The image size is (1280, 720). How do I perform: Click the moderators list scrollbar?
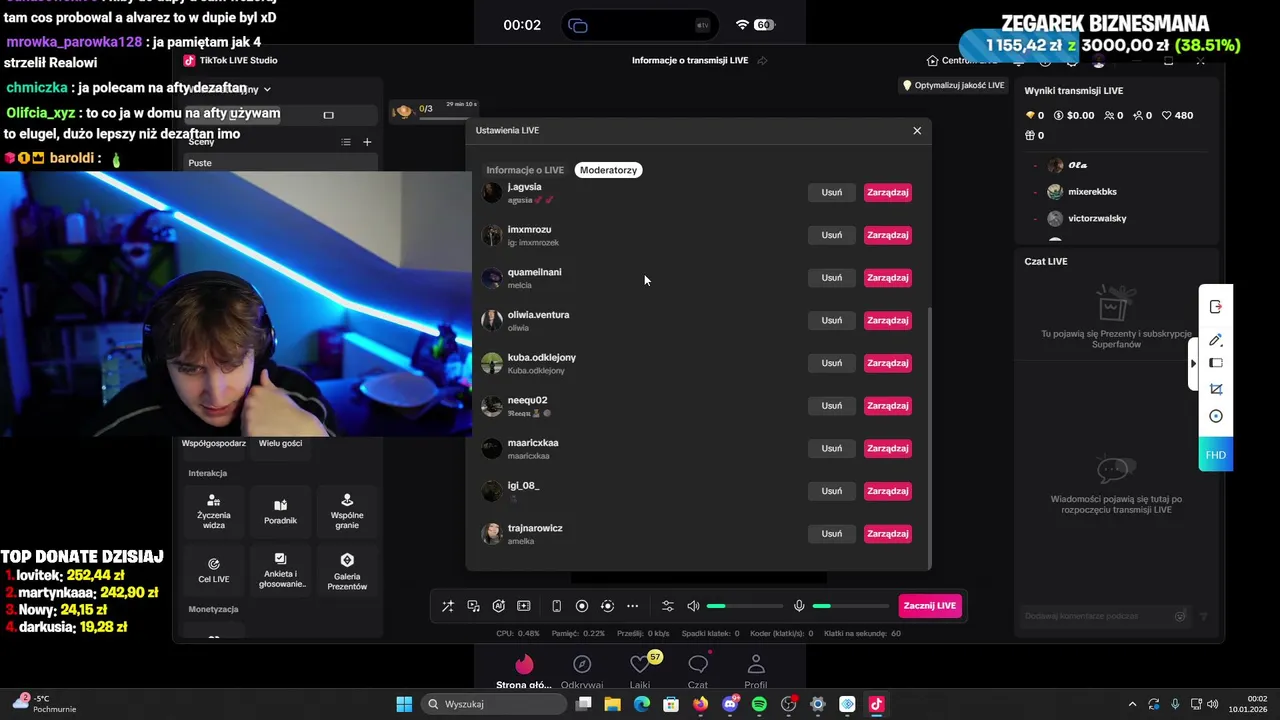[x=930, y=438]
